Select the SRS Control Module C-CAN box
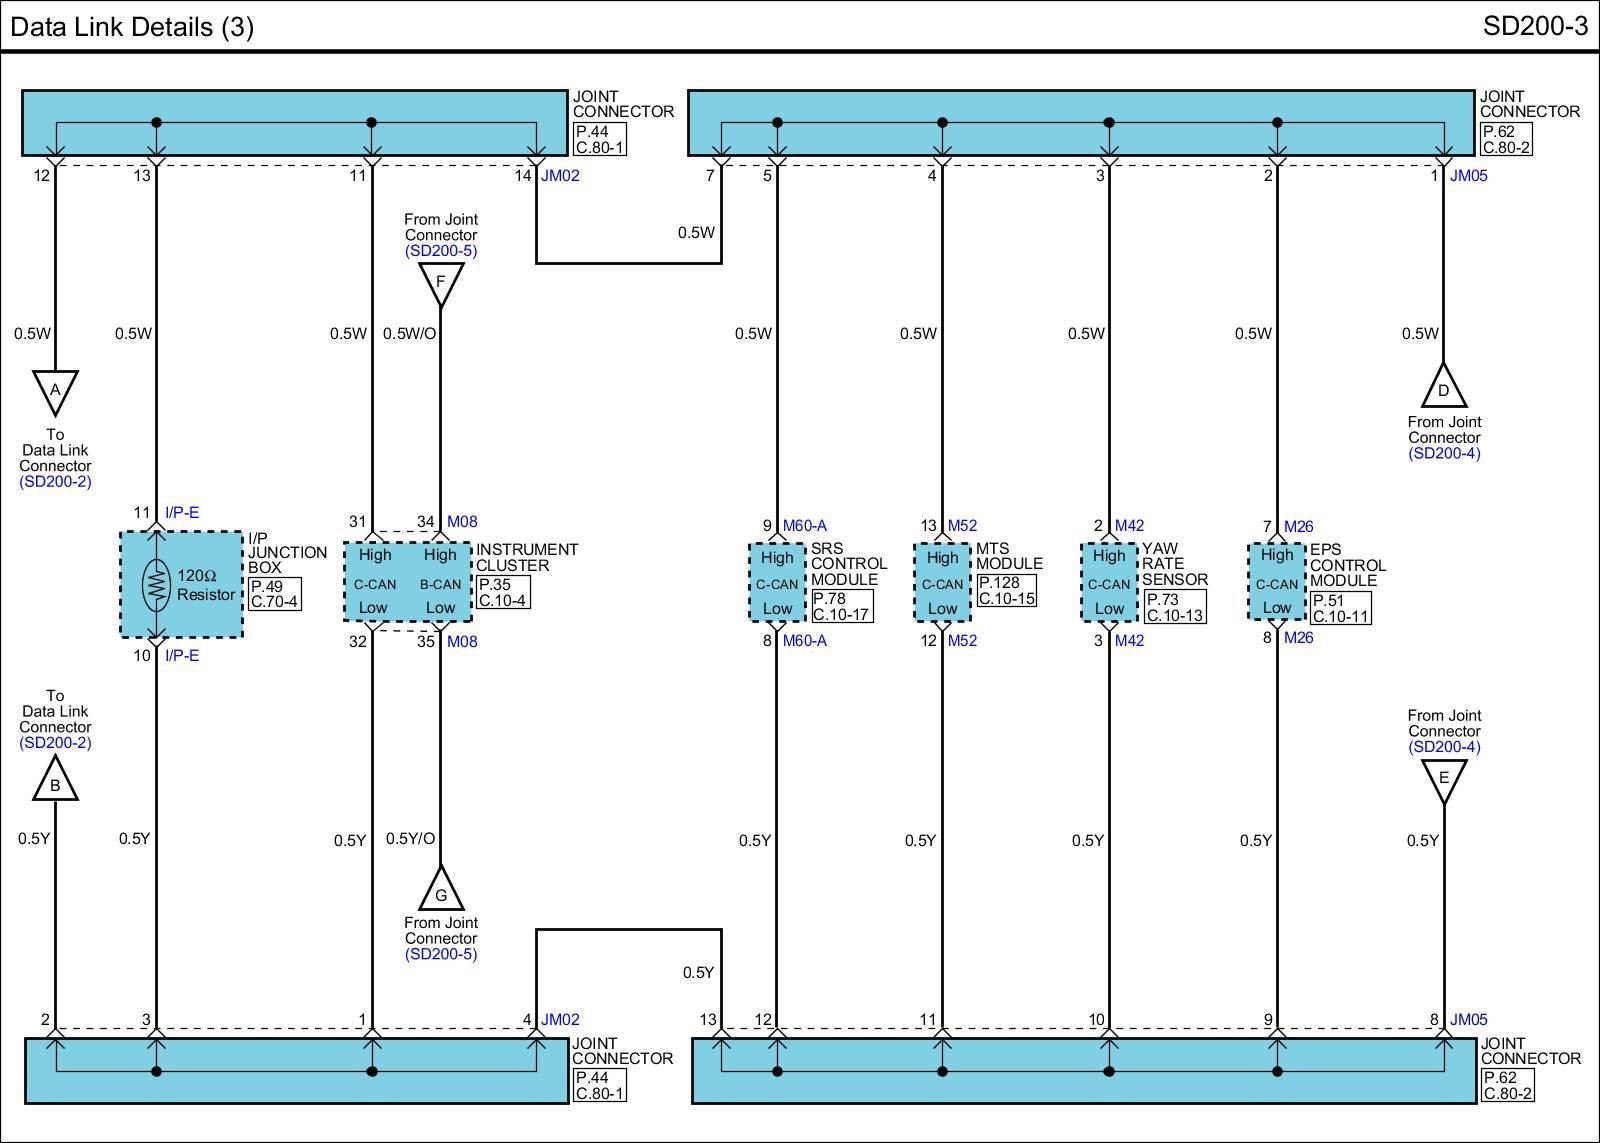 click(x=777, y=583)
